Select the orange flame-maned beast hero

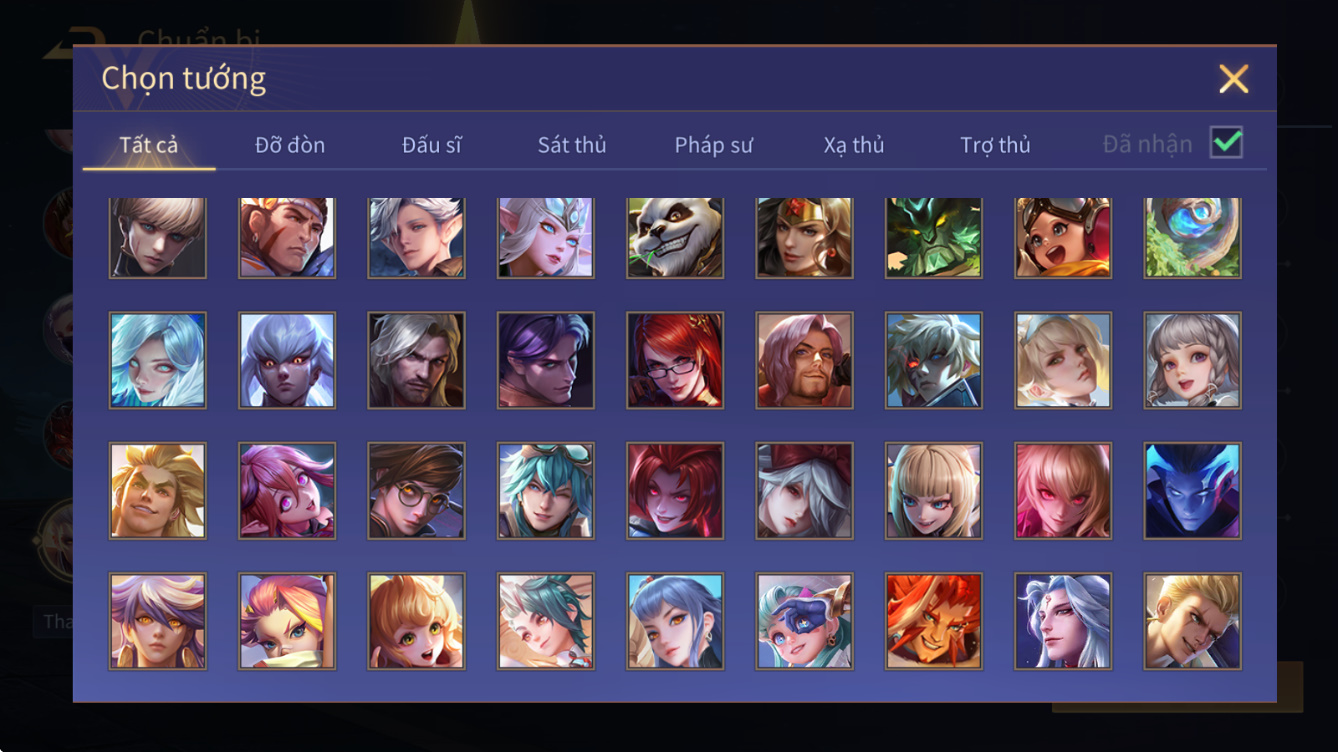[934, 621]
